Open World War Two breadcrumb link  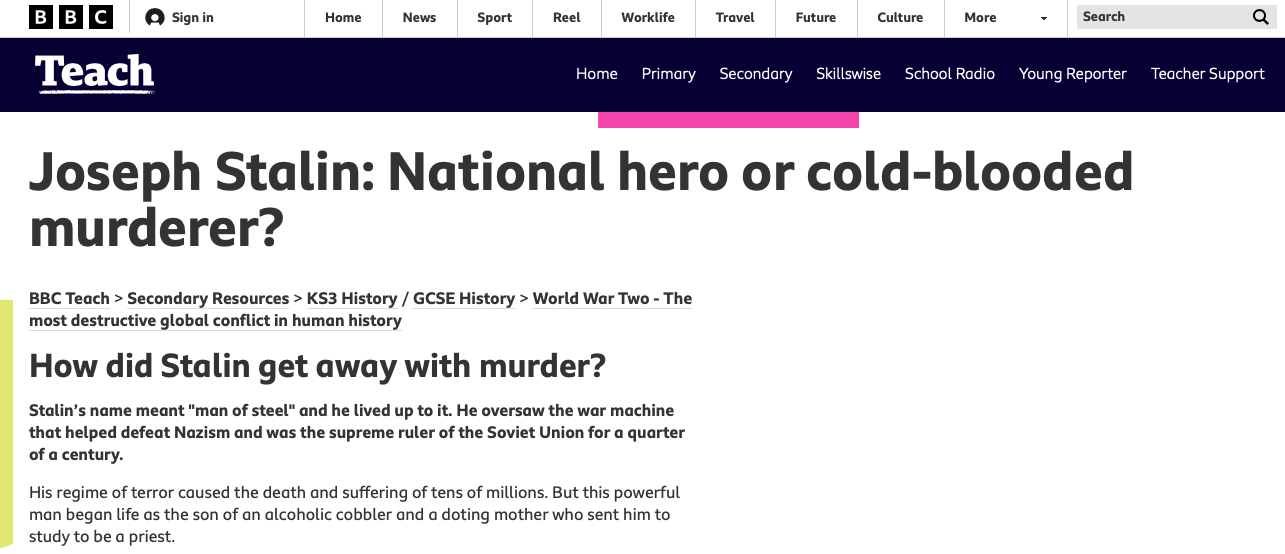tap(360, 309)
